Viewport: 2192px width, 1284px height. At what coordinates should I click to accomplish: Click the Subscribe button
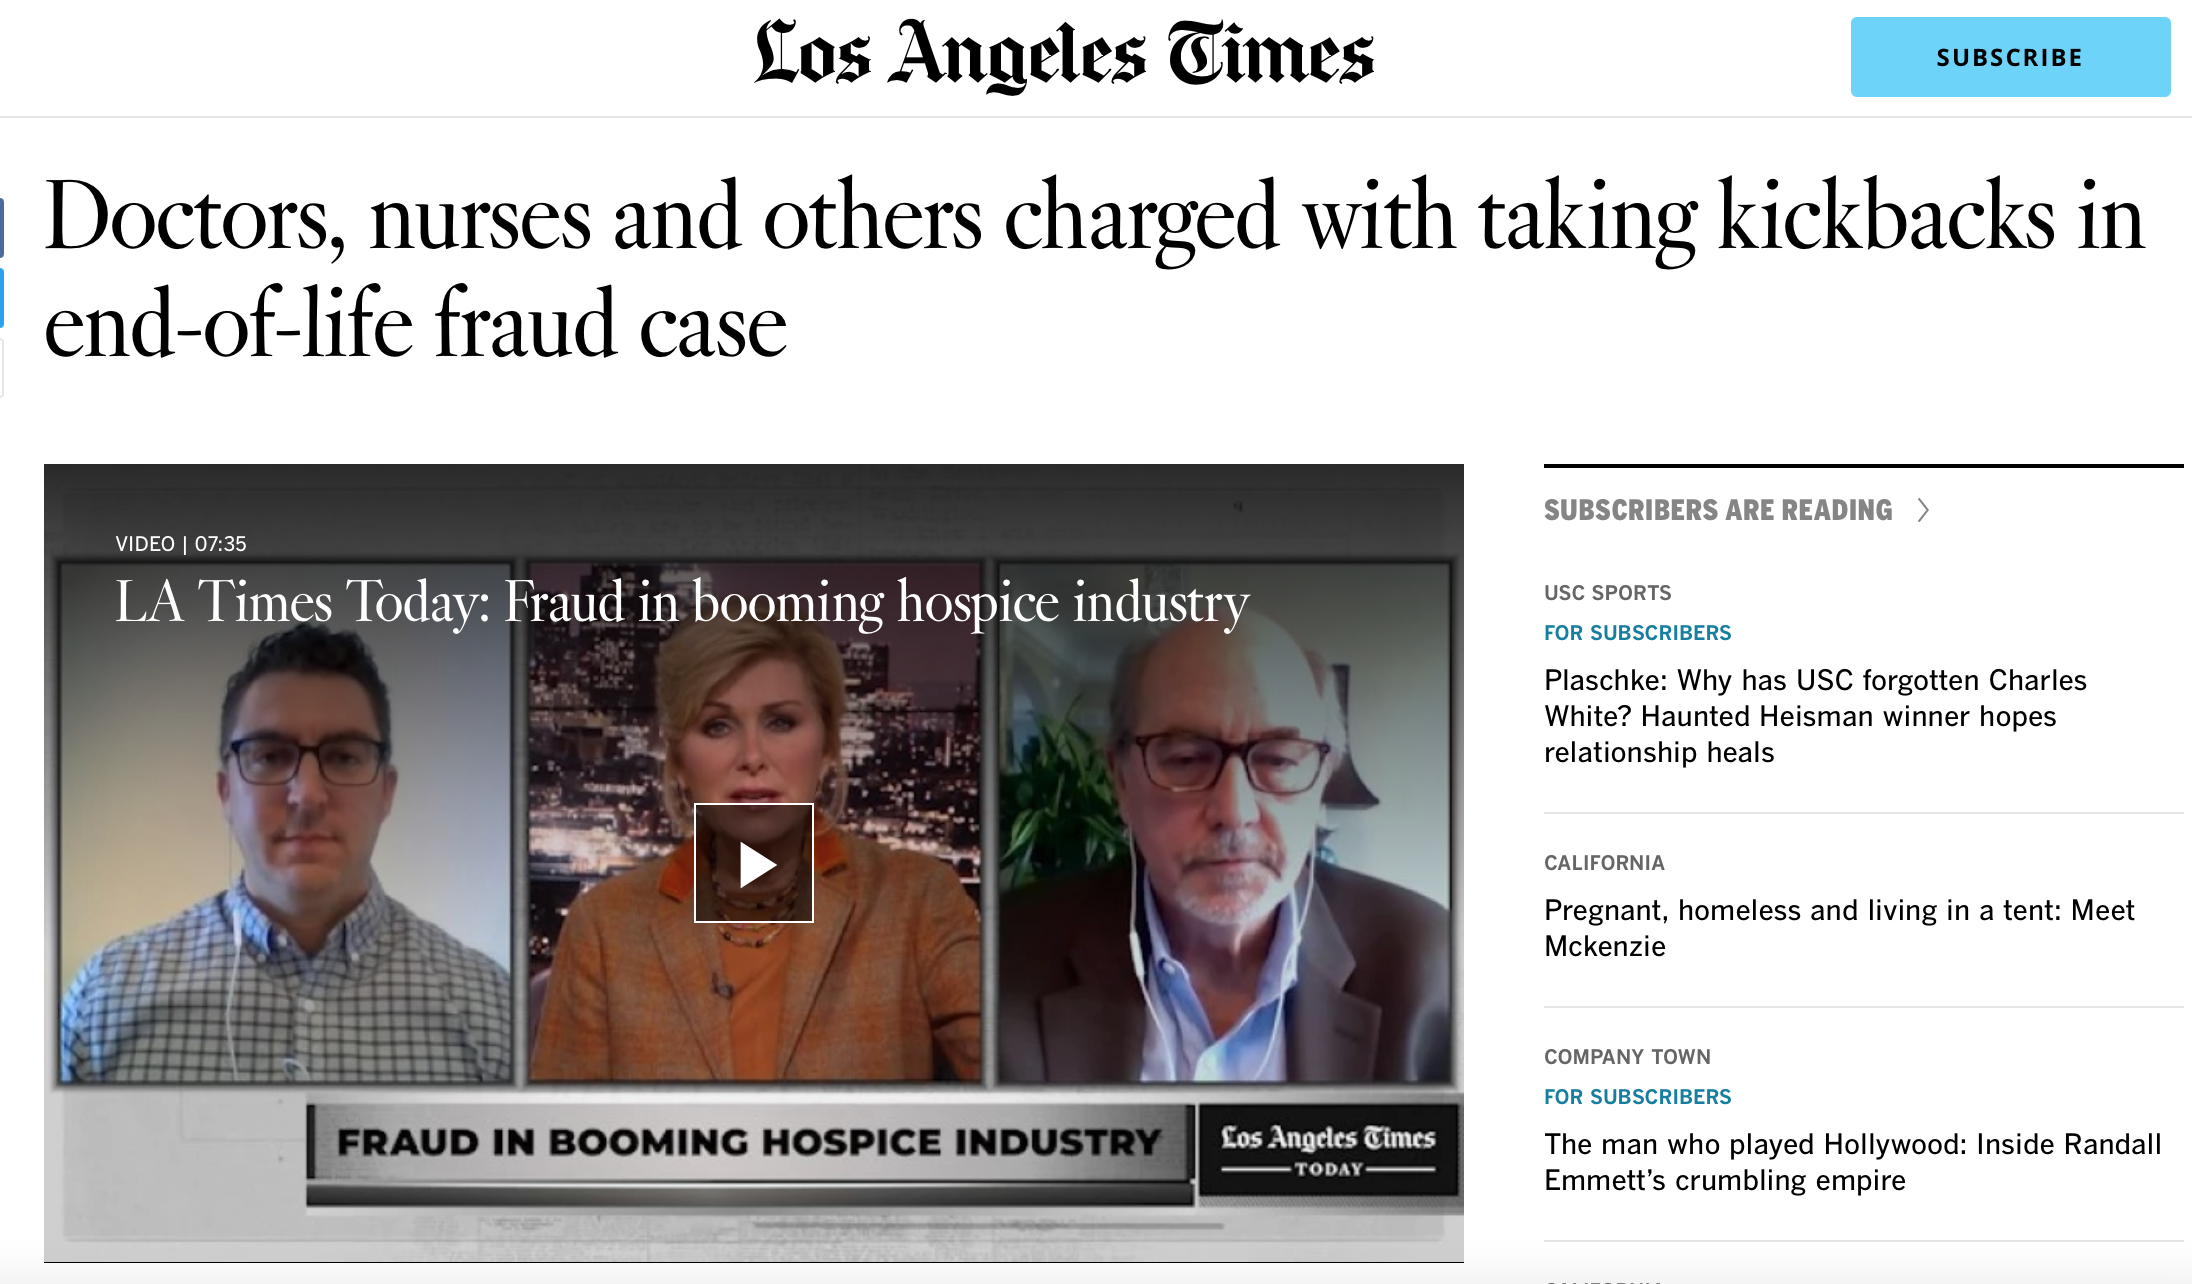tap(2010, 57)
